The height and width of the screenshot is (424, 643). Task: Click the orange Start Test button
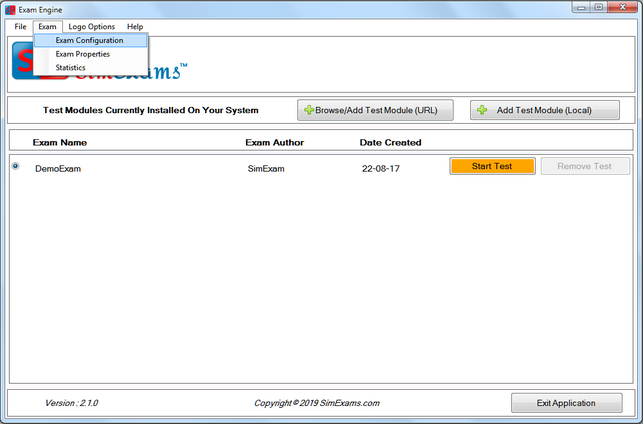coord(492,166)
